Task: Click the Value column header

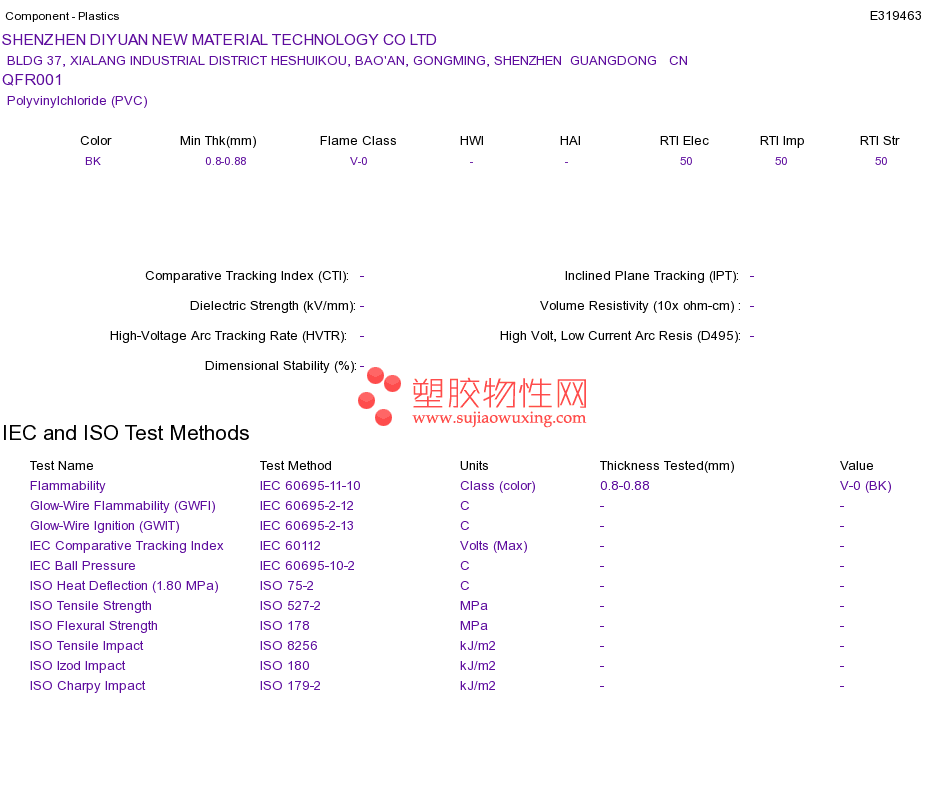Action: coord(857,465)
